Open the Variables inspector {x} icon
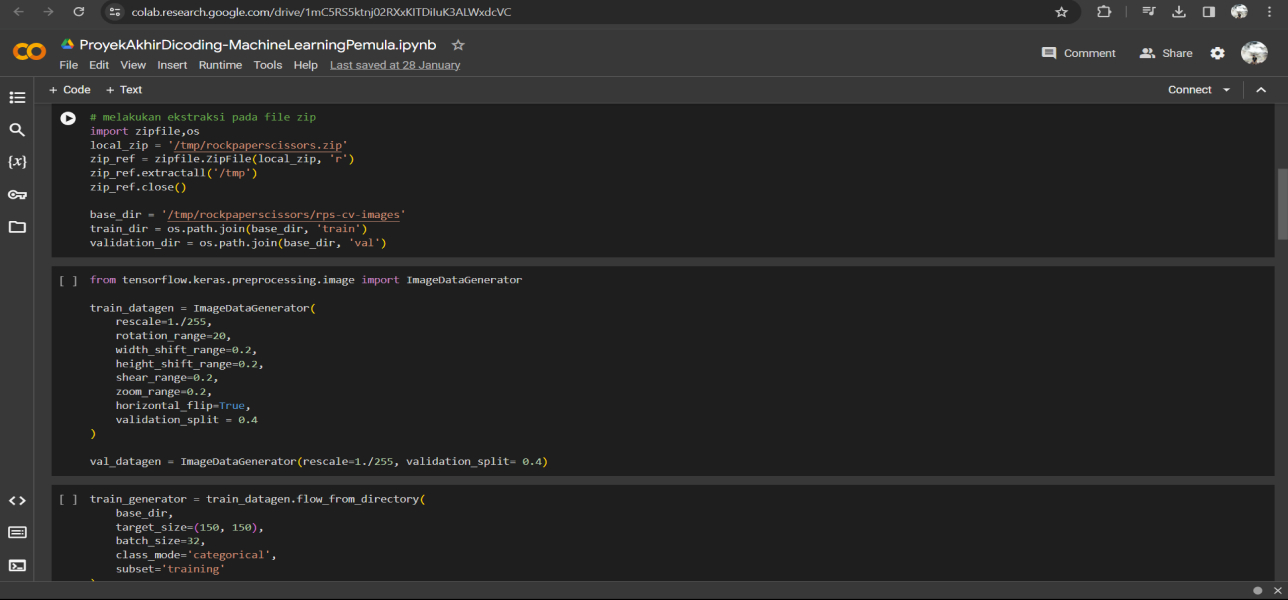 click(17, 162)
